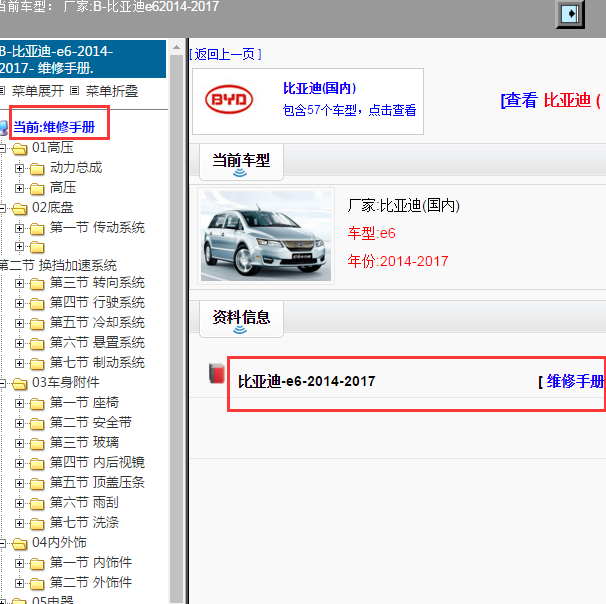606x604 pixels.
Task: Click folder icon beside 第一节 座椅
Action: (x=37, y=404)
